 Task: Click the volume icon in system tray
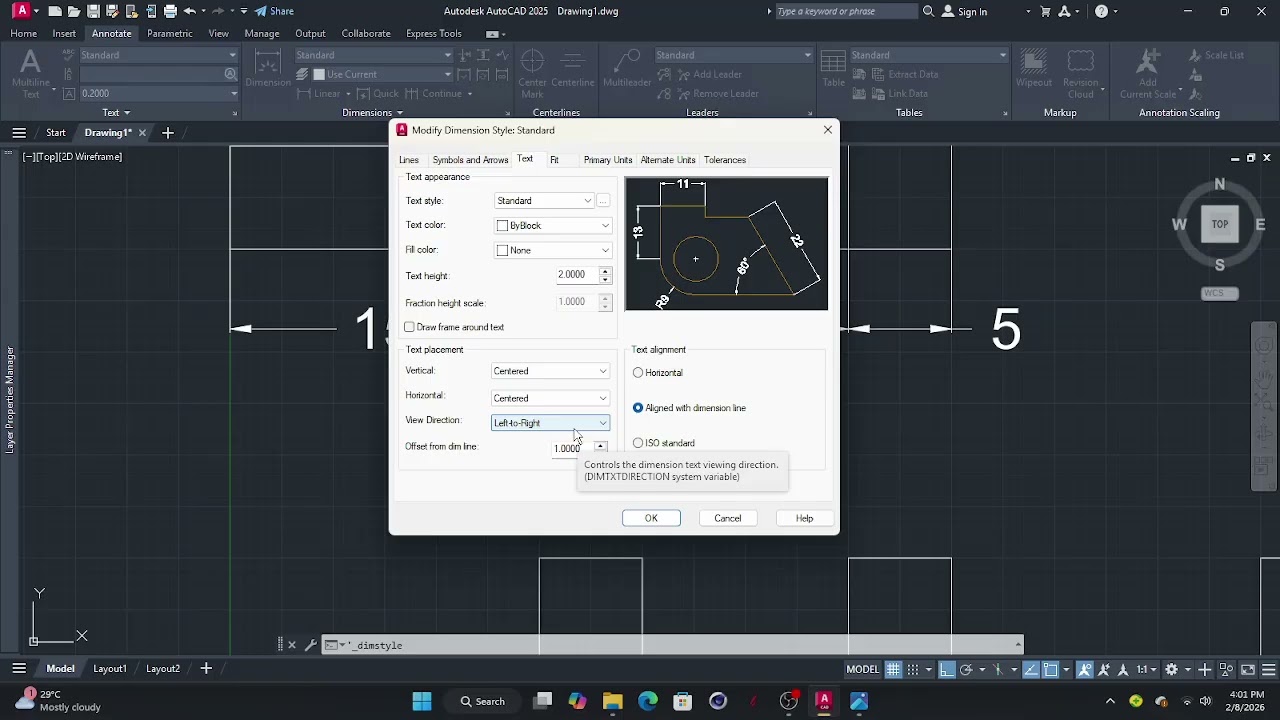[1205, 701]
